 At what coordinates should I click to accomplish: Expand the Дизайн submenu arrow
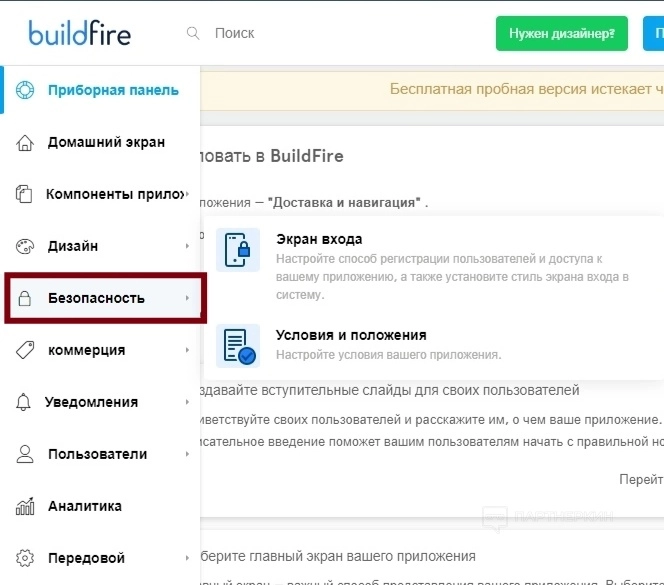187,246
